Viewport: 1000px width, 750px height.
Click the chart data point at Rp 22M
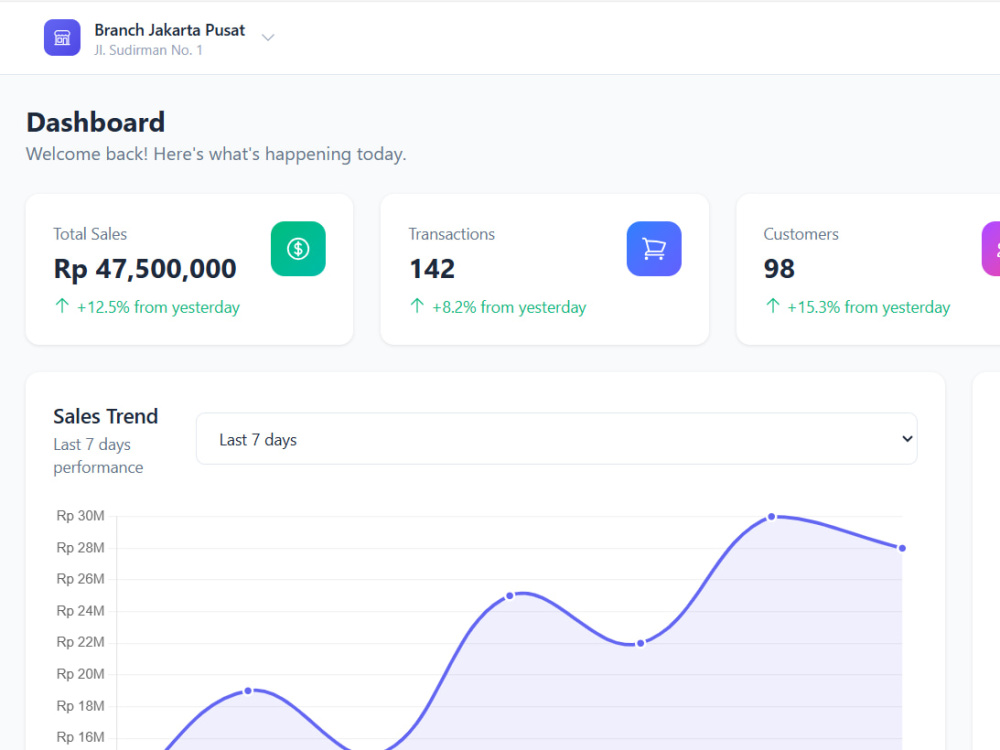tap(640, 643)
